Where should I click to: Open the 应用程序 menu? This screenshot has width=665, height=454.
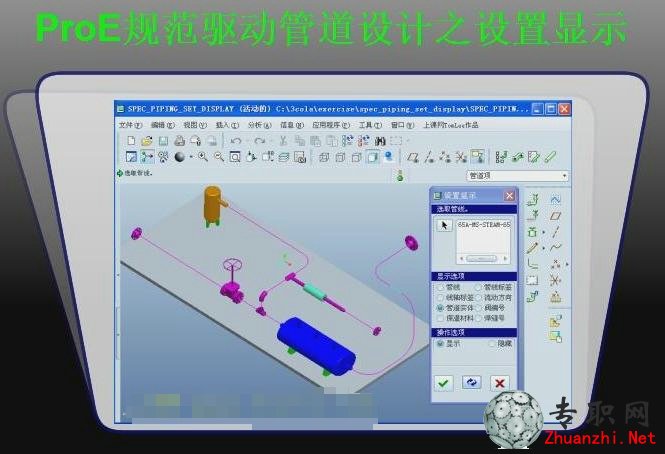point(331,125)
